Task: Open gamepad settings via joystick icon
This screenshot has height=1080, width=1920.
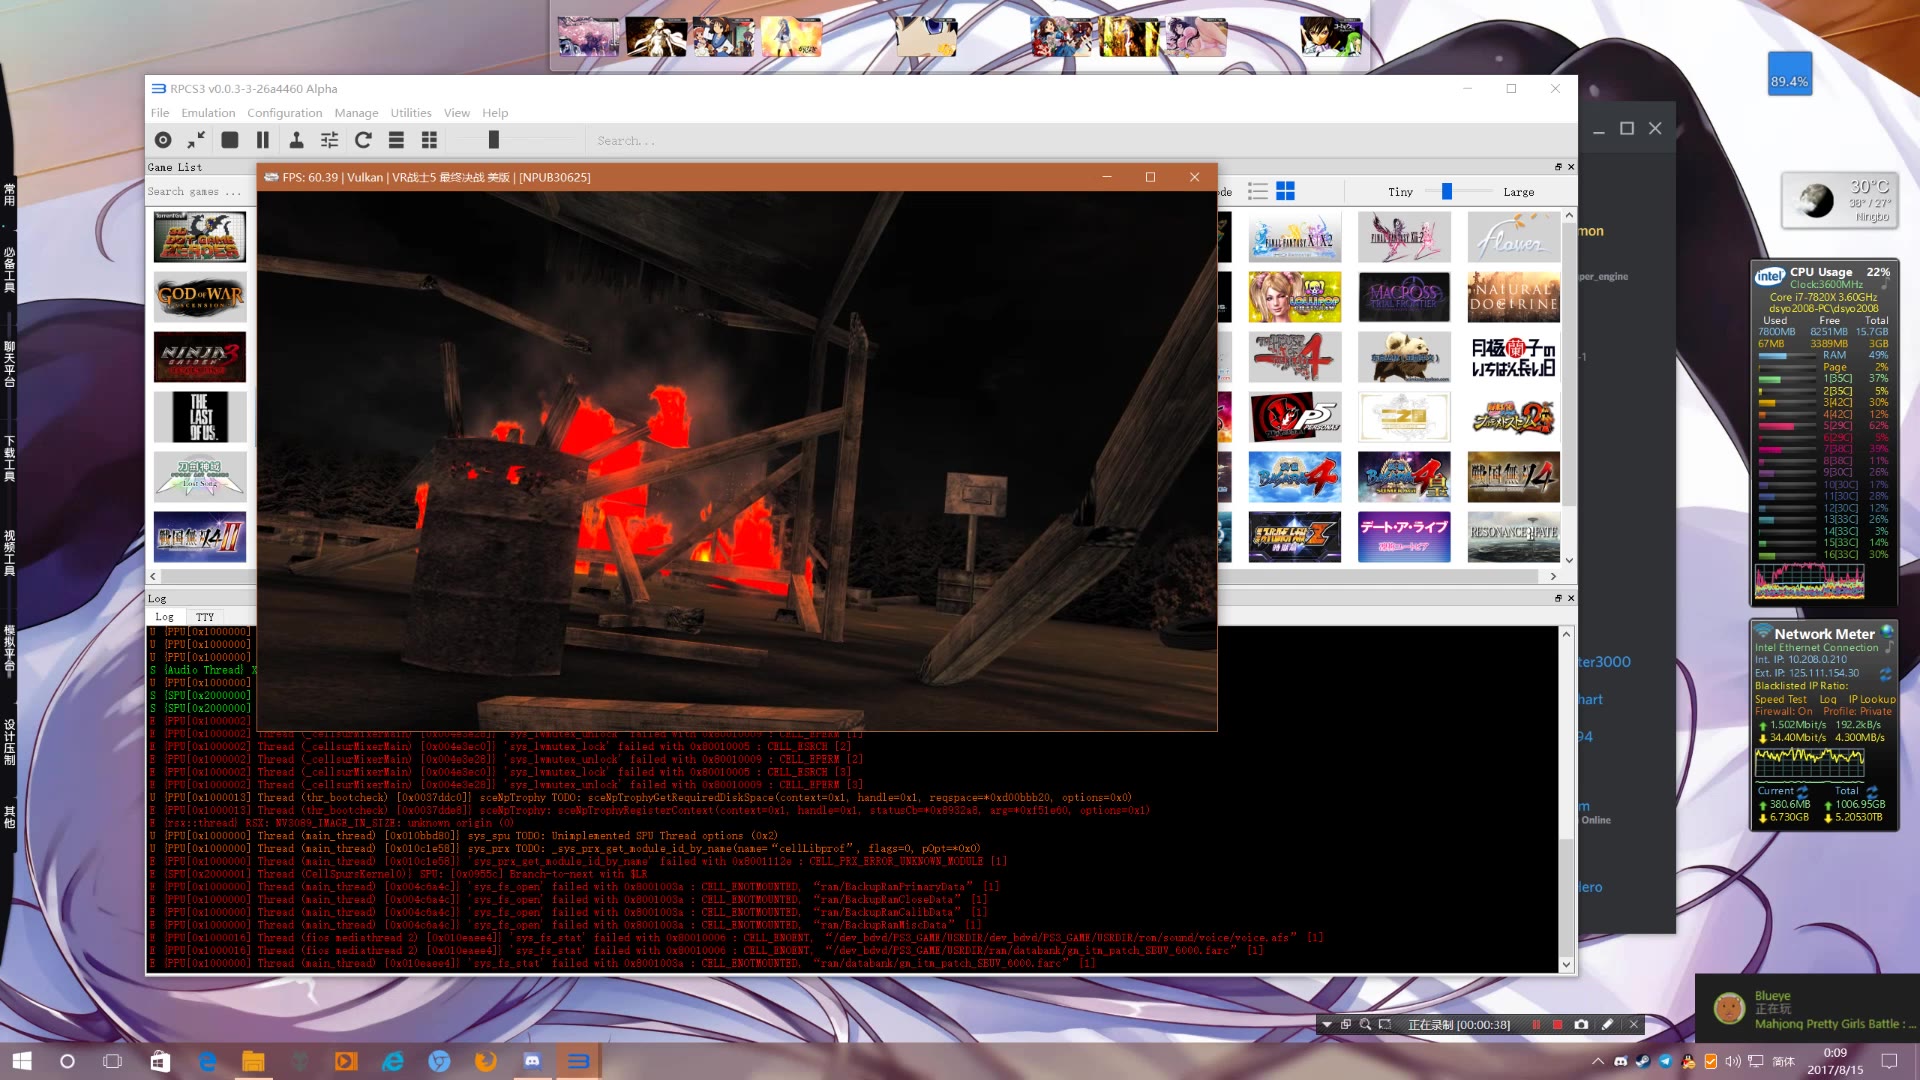Action: click(x=298, y=140)
